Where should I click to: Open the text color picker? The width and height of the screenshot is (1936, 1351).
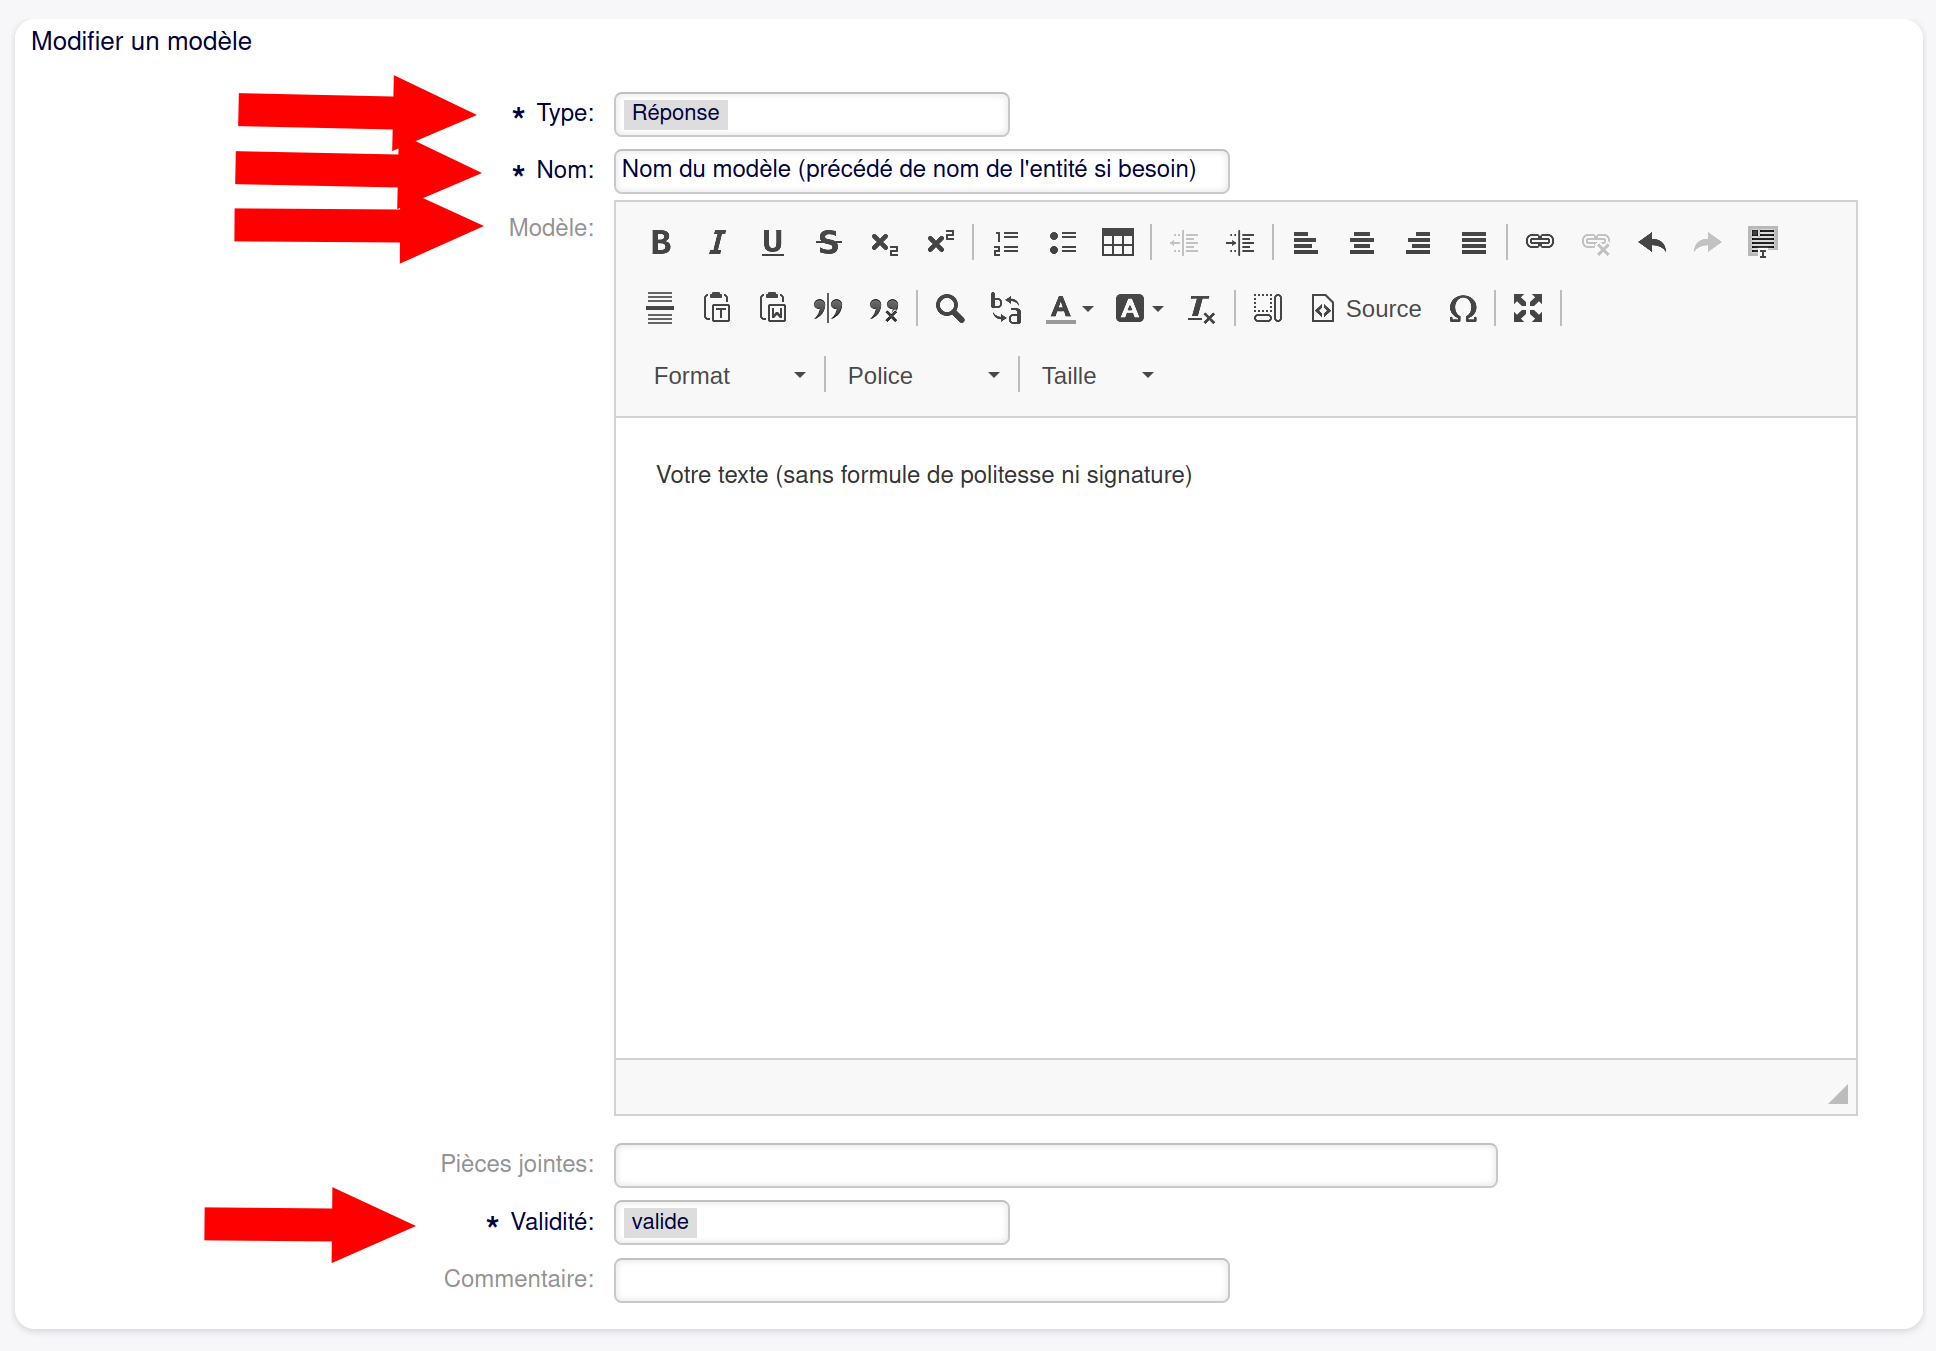pyautogui.click(x=1068, y=309)
